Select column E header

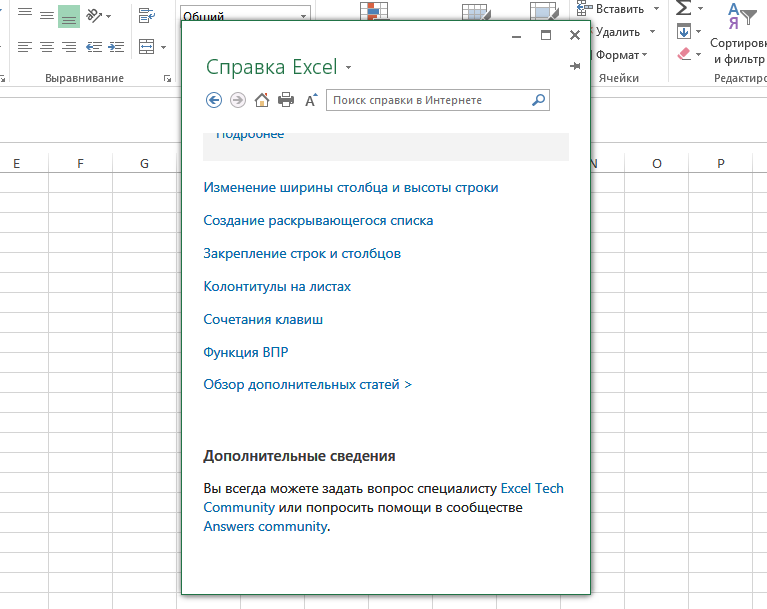pos(17,163)
